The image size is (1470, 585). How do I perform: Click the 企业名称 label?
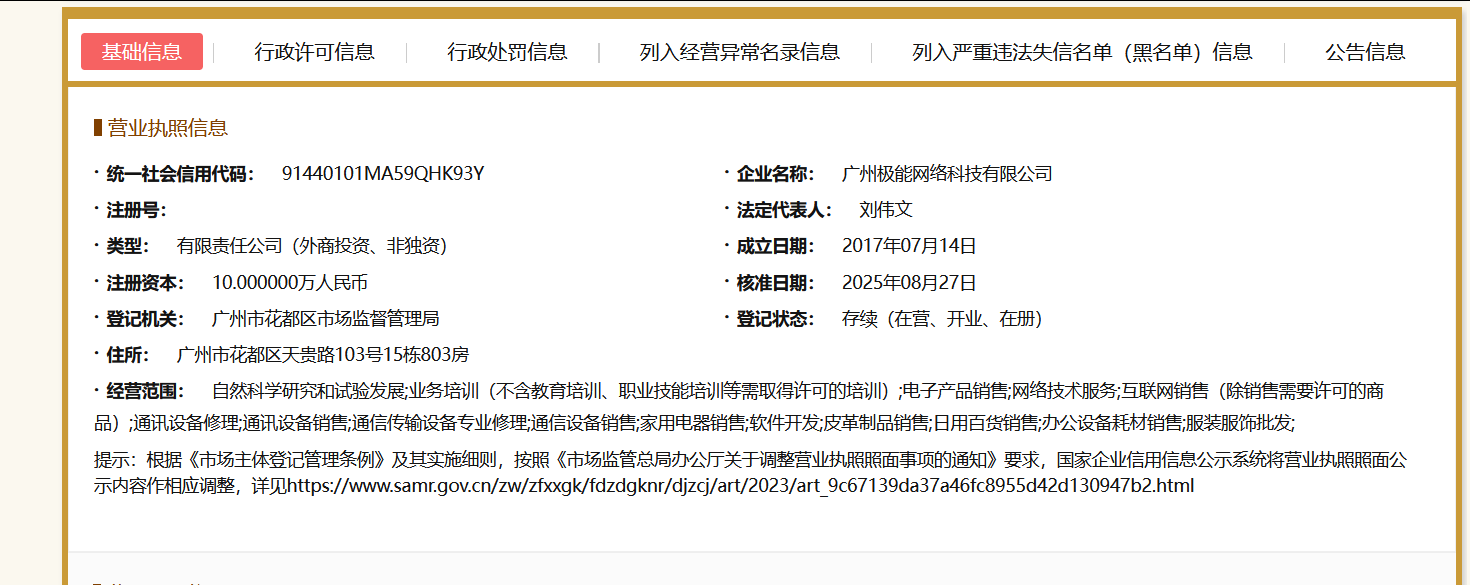(x=775, y=174)
